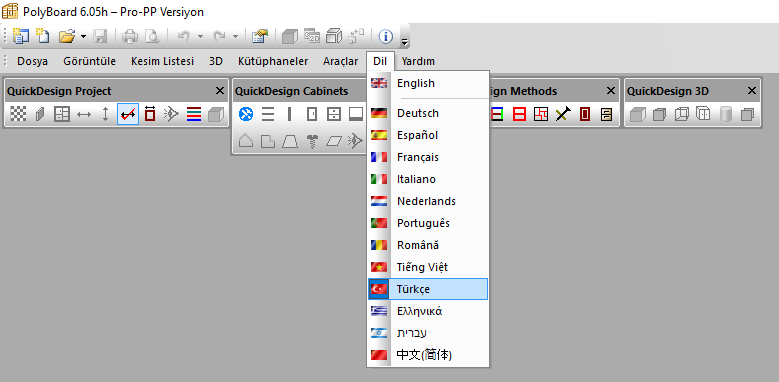Screen dimensions: 779x382
Task: Open the Yardım menu
Action: point(418,61)
